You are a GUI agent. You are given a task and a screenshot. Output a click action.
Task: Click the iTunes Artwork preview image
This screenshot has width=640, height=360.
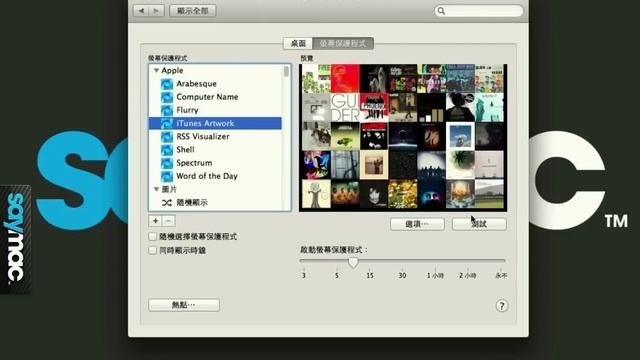pyautogui.click(x=403, y=138)
